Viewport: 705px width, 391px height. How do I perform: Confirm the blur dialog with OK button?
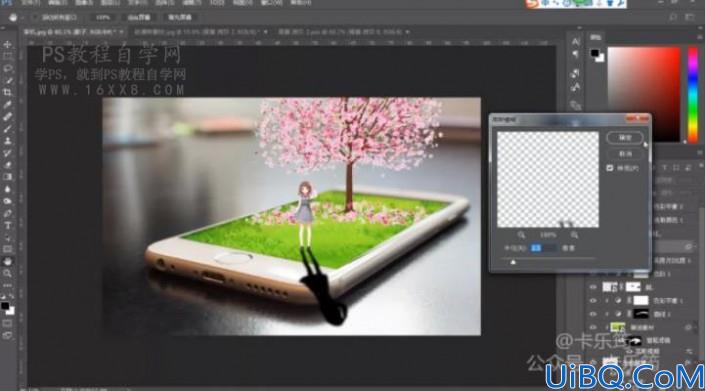click(624, 138)
